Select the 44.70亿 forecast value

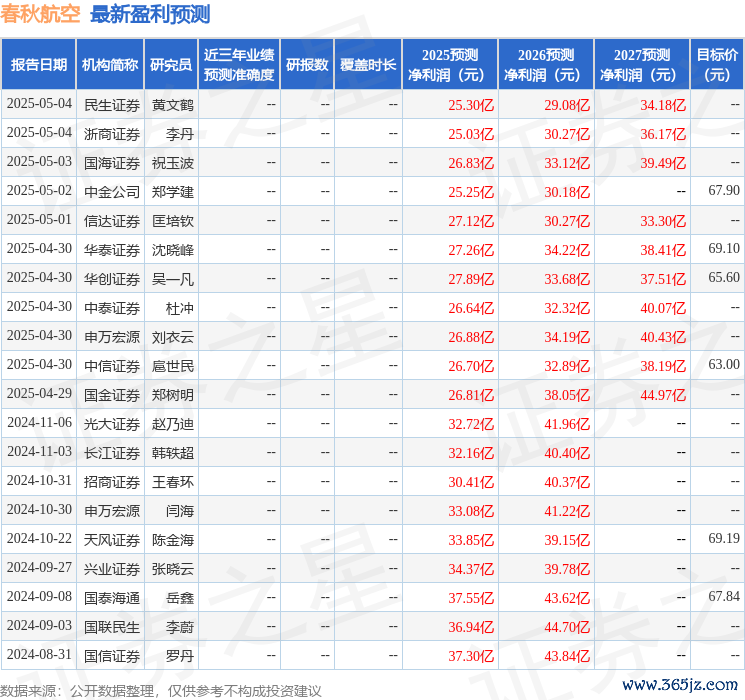[x=567, y=627]
